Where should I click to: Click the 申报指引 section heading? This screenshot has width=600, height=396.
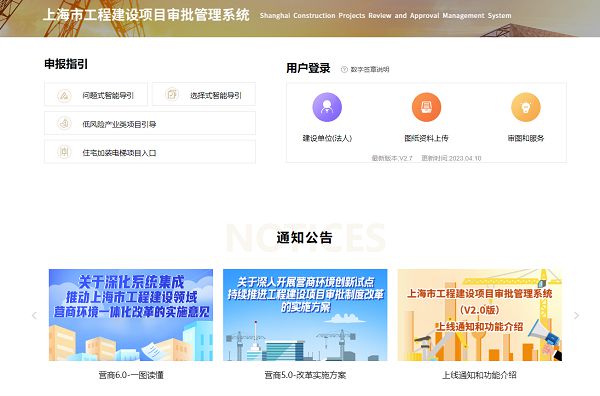[66, 64]
